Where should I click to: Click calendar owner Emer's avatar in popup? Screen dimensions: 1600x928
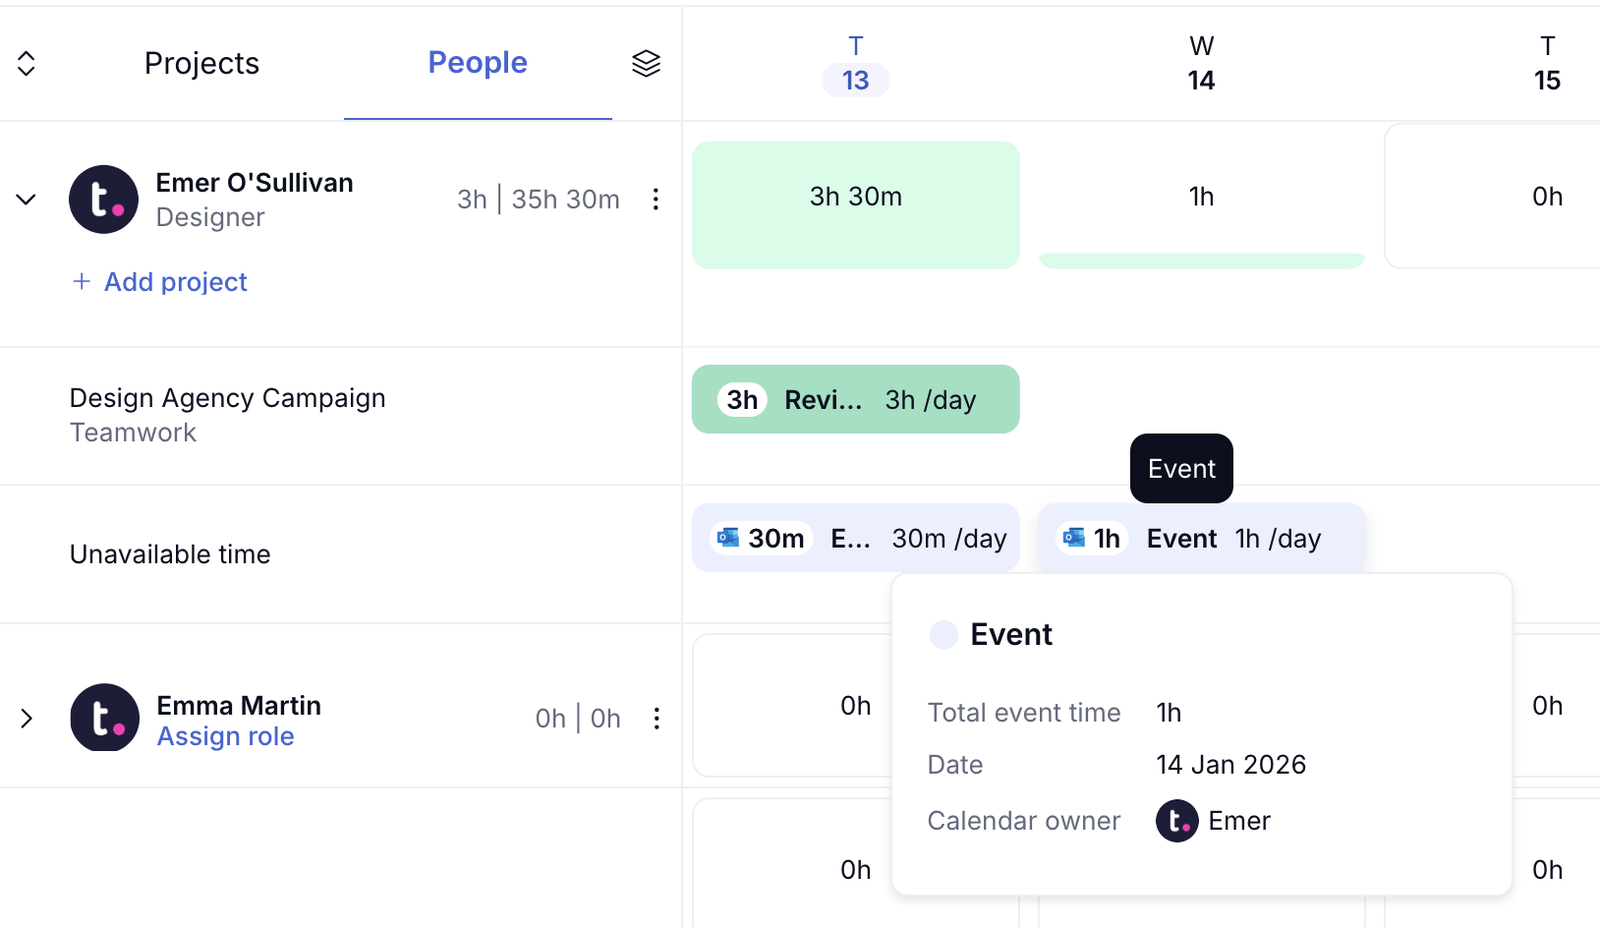pyautogui.click(x=1177, y=821)
